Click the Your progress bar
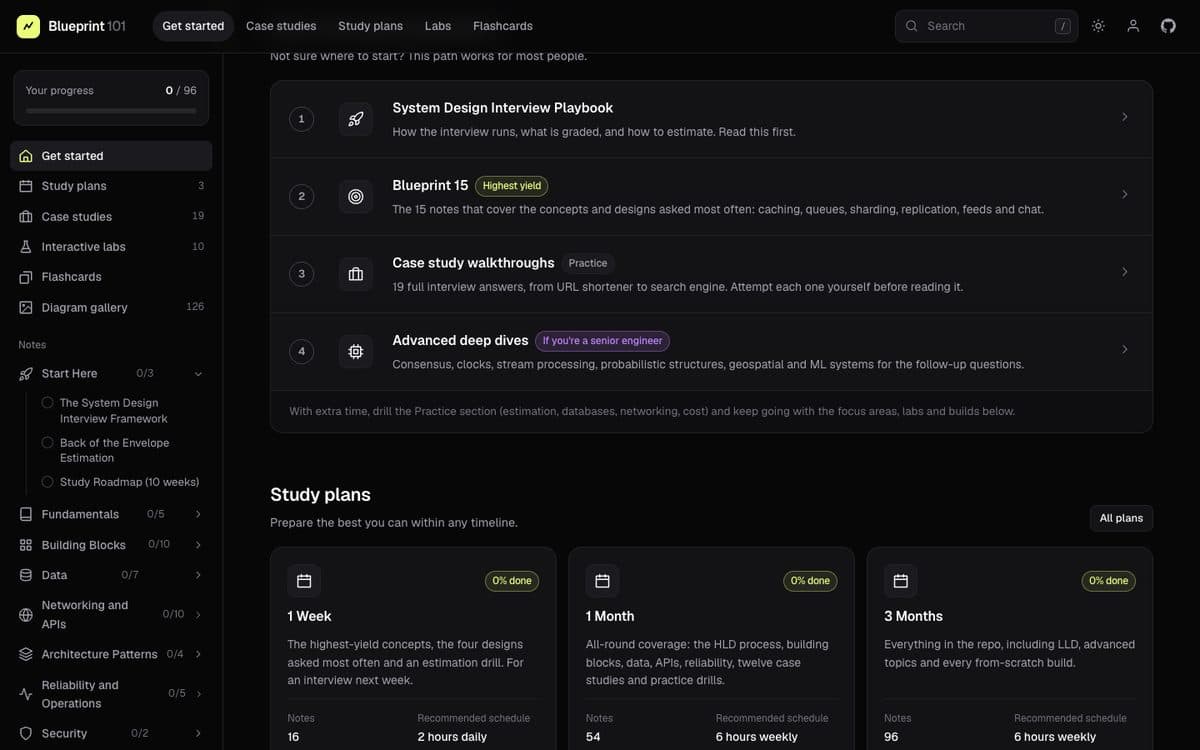The width and height of the screenshot is (1200, 750). 111,110
